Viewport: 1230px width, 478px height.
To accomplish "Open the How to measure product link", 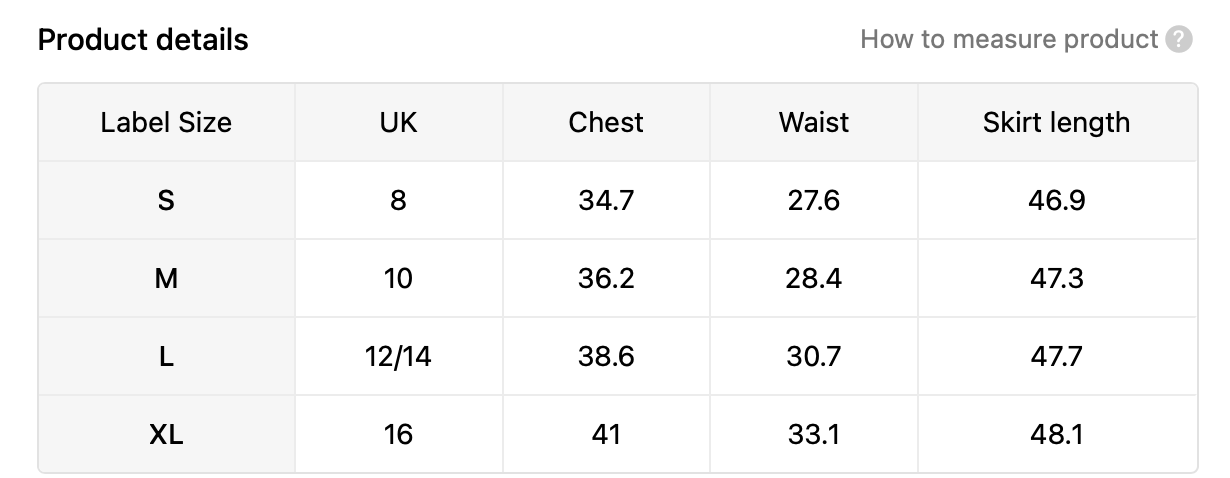I will 1009,40.
